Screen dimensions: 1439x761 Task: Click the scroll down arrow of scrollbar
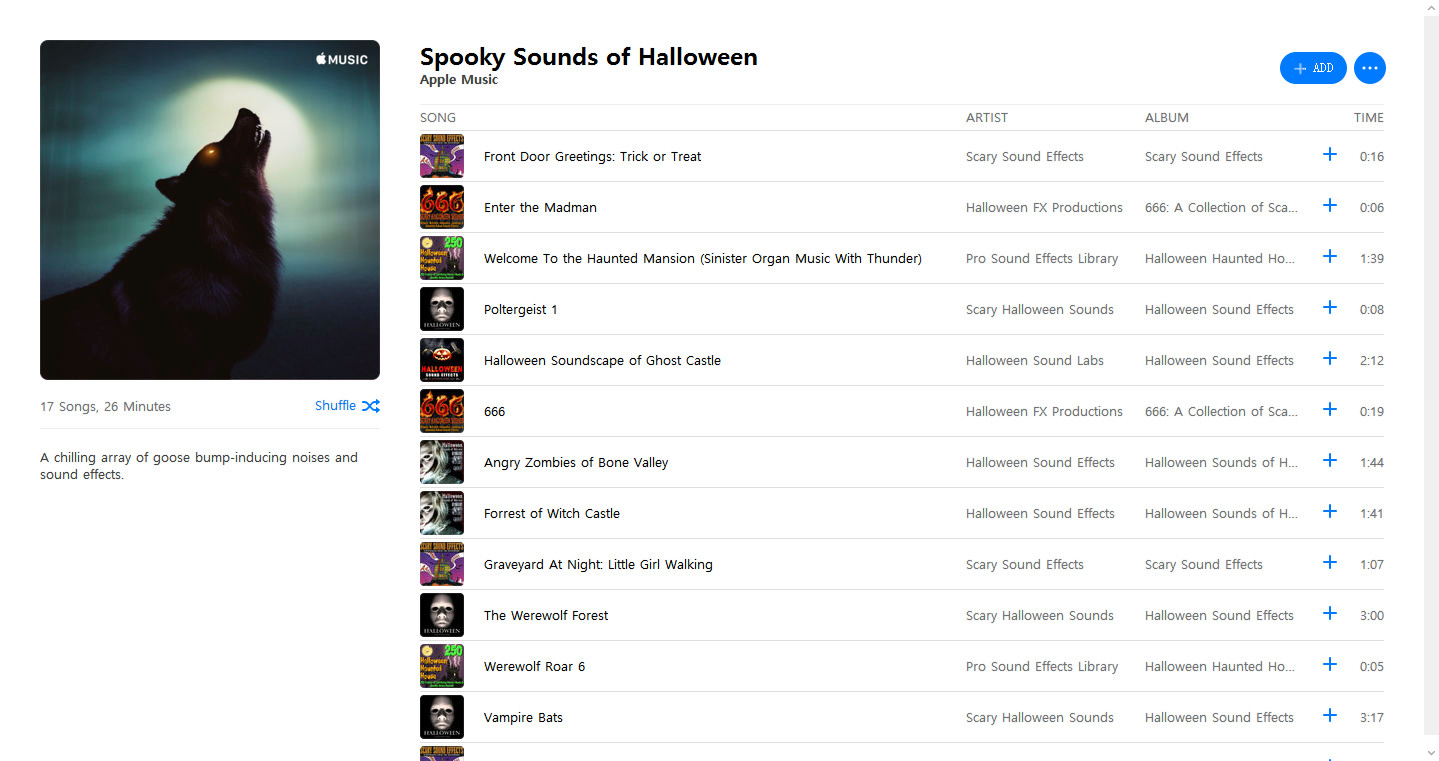pyautogui.click(x=1431, y=752)
